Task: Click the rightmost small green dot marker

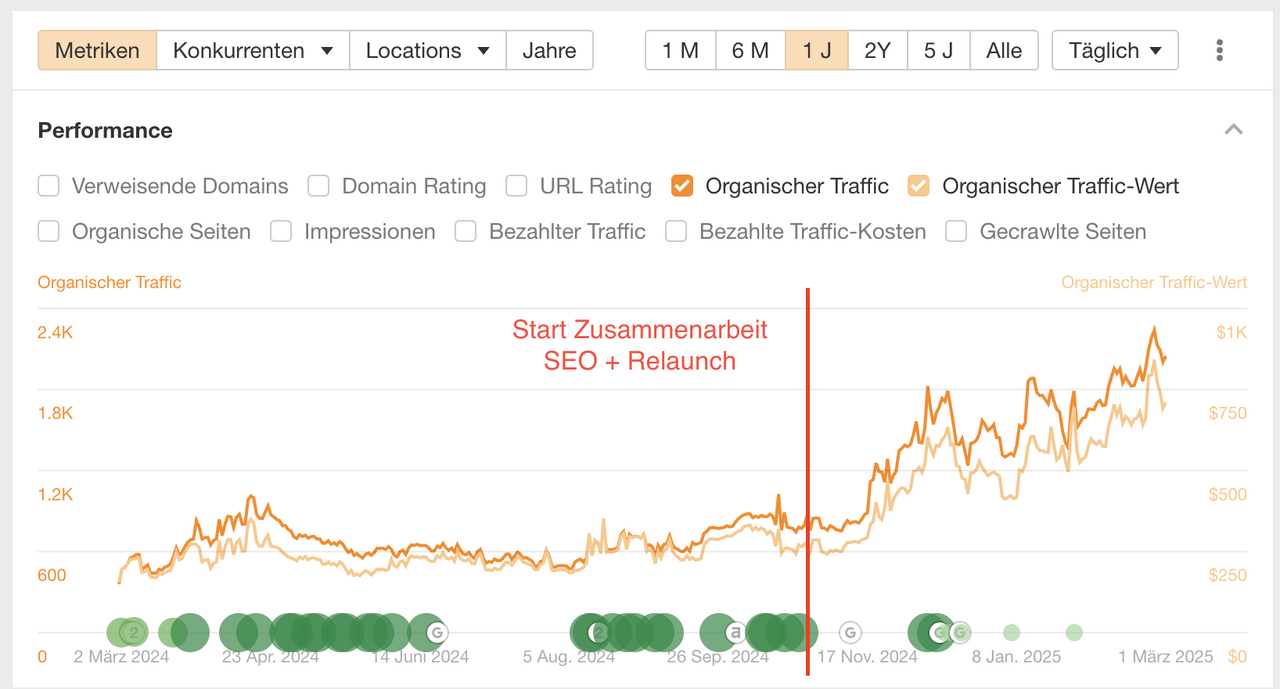Action: pyautogui.click(x=1074, y=632)
